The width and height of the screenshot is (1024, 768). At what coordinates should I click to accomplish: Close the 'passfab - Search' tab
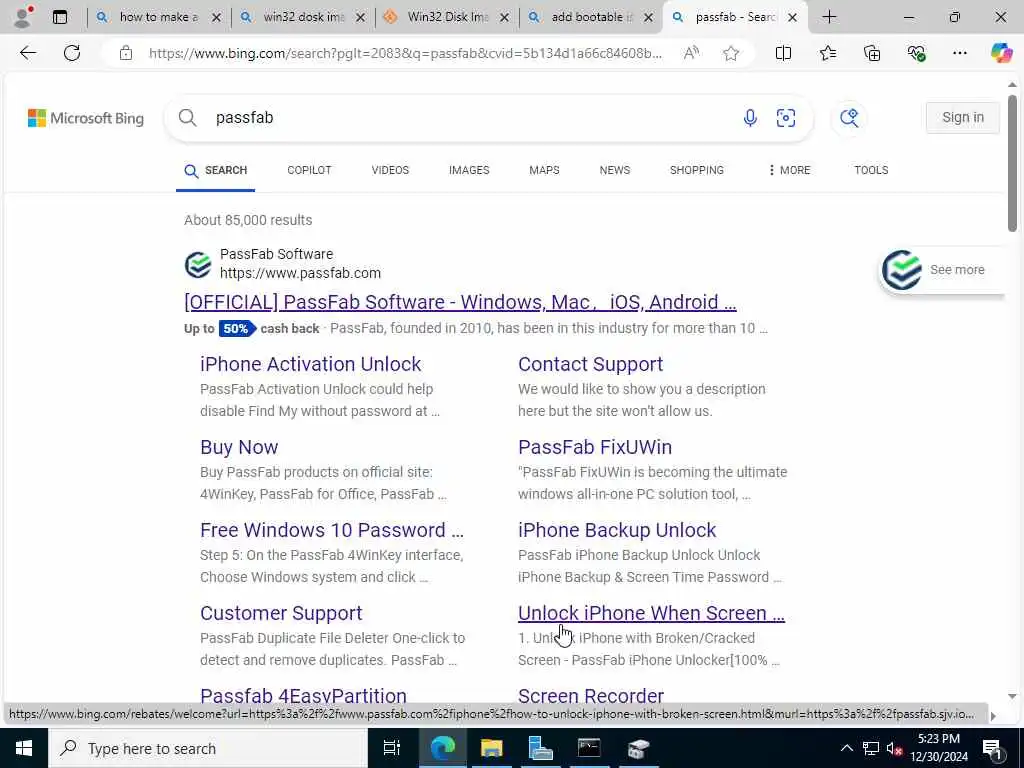pos(792,18)
